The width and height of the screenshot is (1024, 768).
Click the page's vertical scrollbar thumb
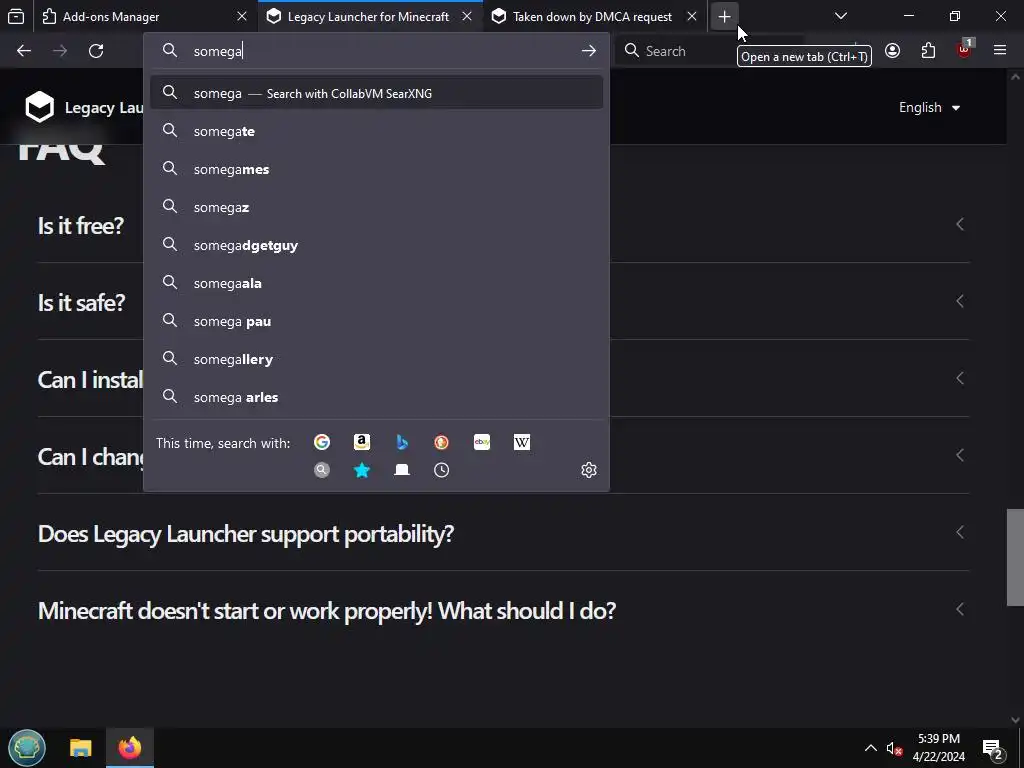pos(1015,557)
